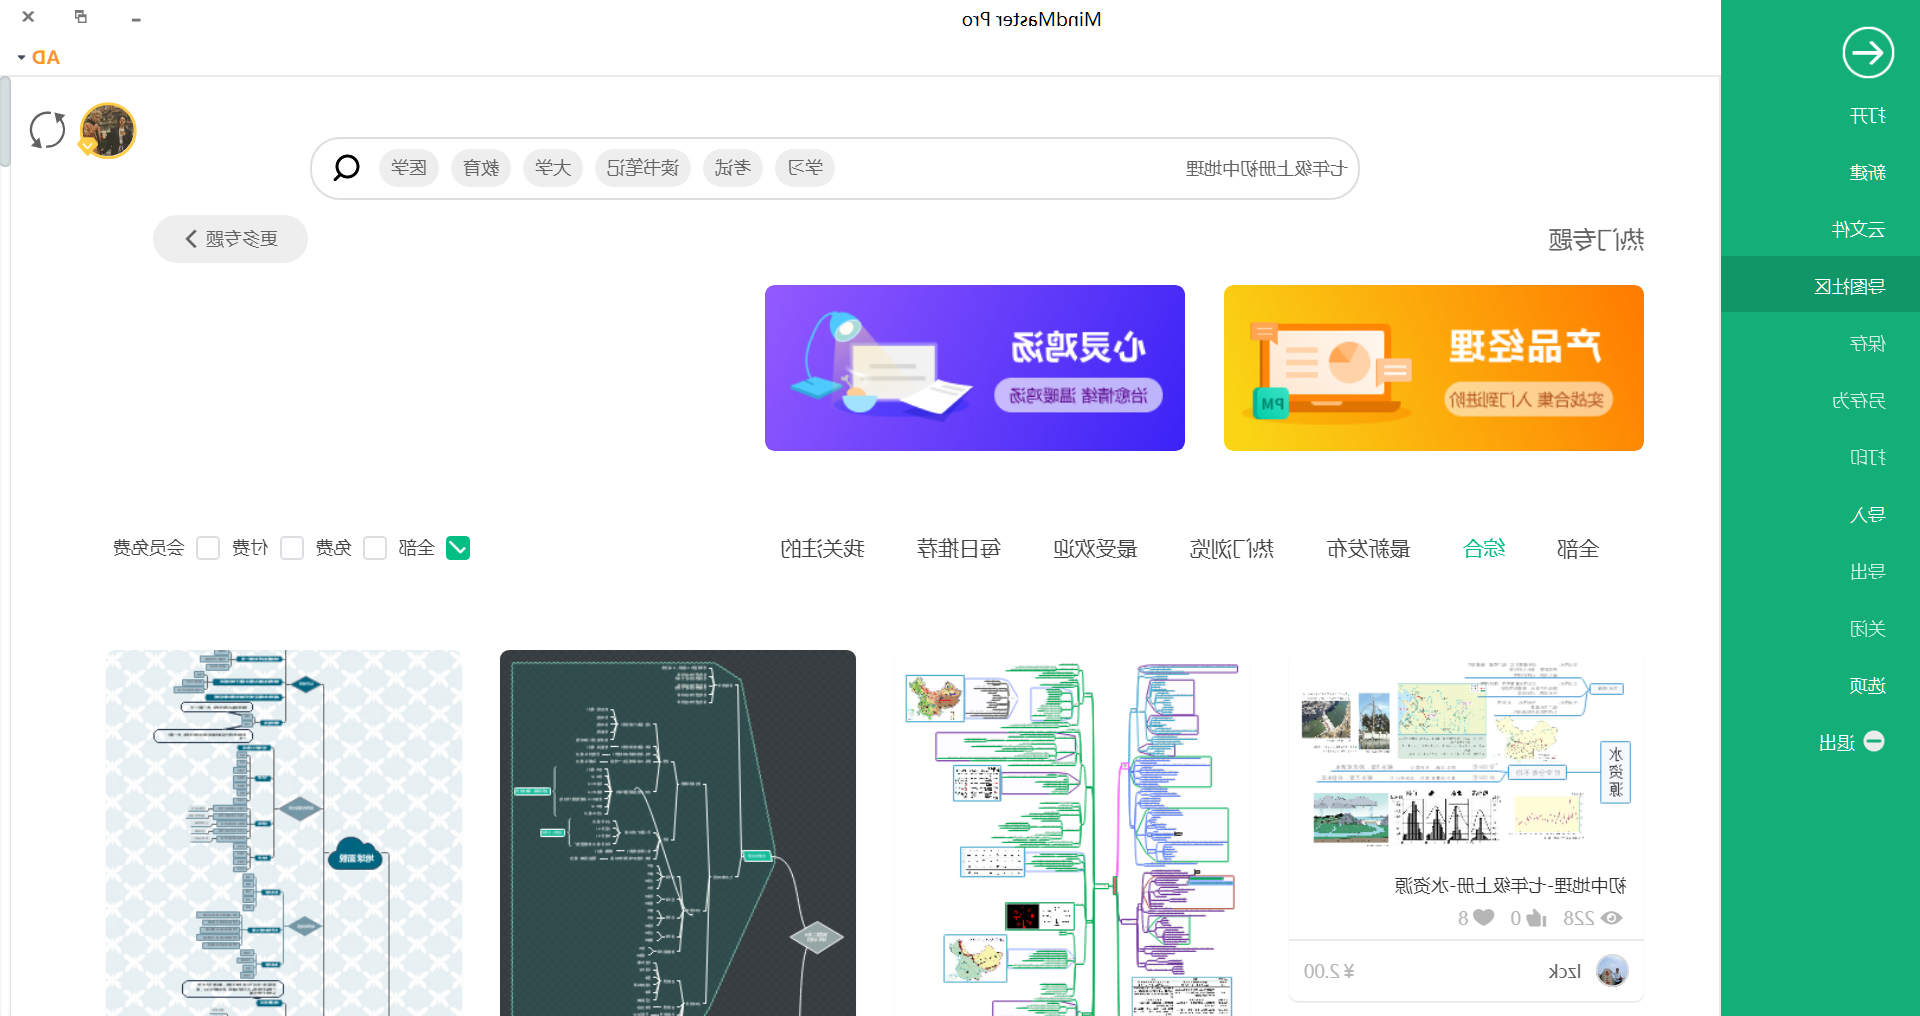The width and height of the screenshot is (1920, 1016).
Task: Click the 更多专题 button
Action: 230,239
